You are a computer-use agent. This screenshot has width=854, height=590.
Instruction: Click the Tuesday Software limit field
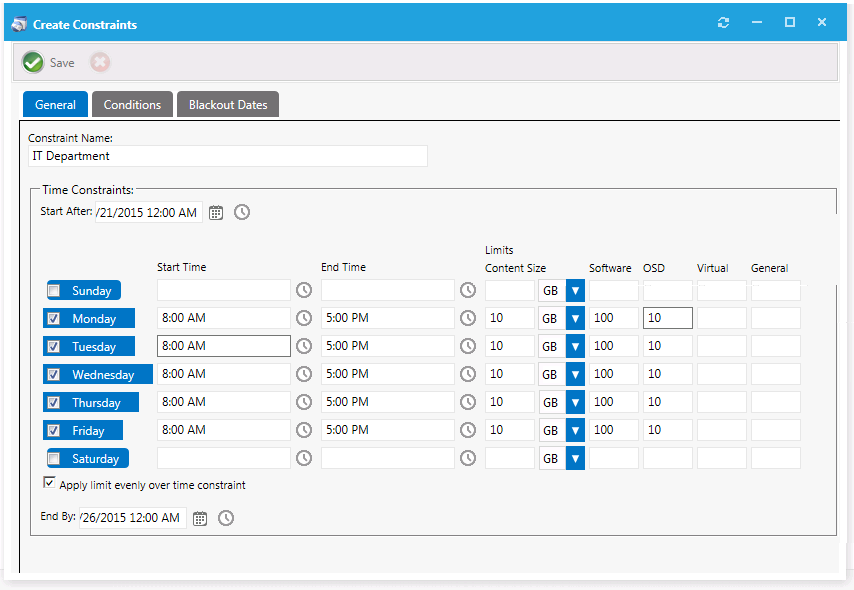coord(613,346)
